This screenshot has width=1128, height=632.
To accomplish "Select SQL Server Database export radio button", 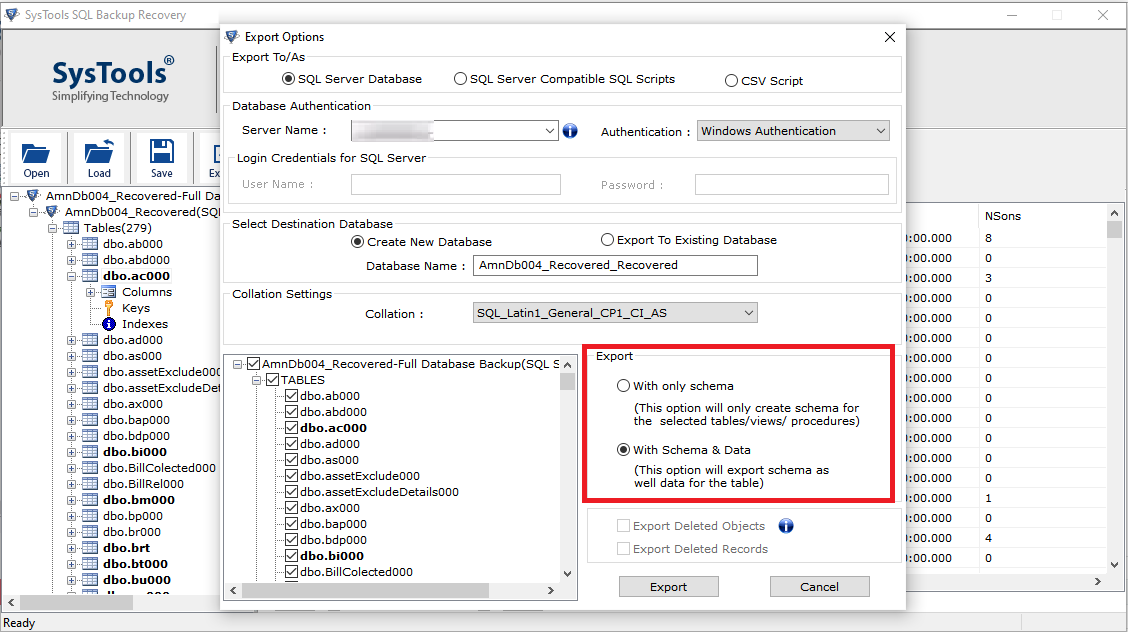I will point(288,79).
